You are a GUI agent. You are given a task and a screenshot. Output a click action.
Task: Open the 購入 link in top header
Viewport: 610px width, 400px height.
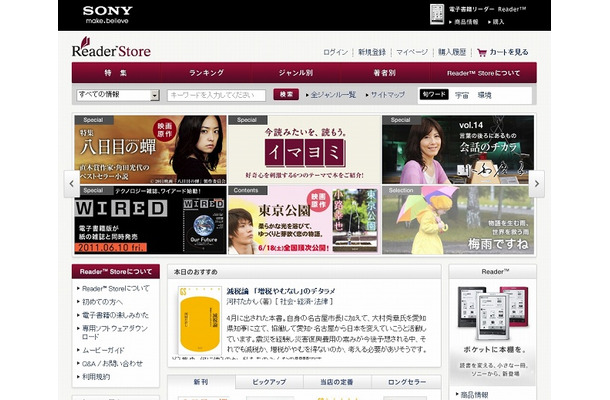(498, 22)
